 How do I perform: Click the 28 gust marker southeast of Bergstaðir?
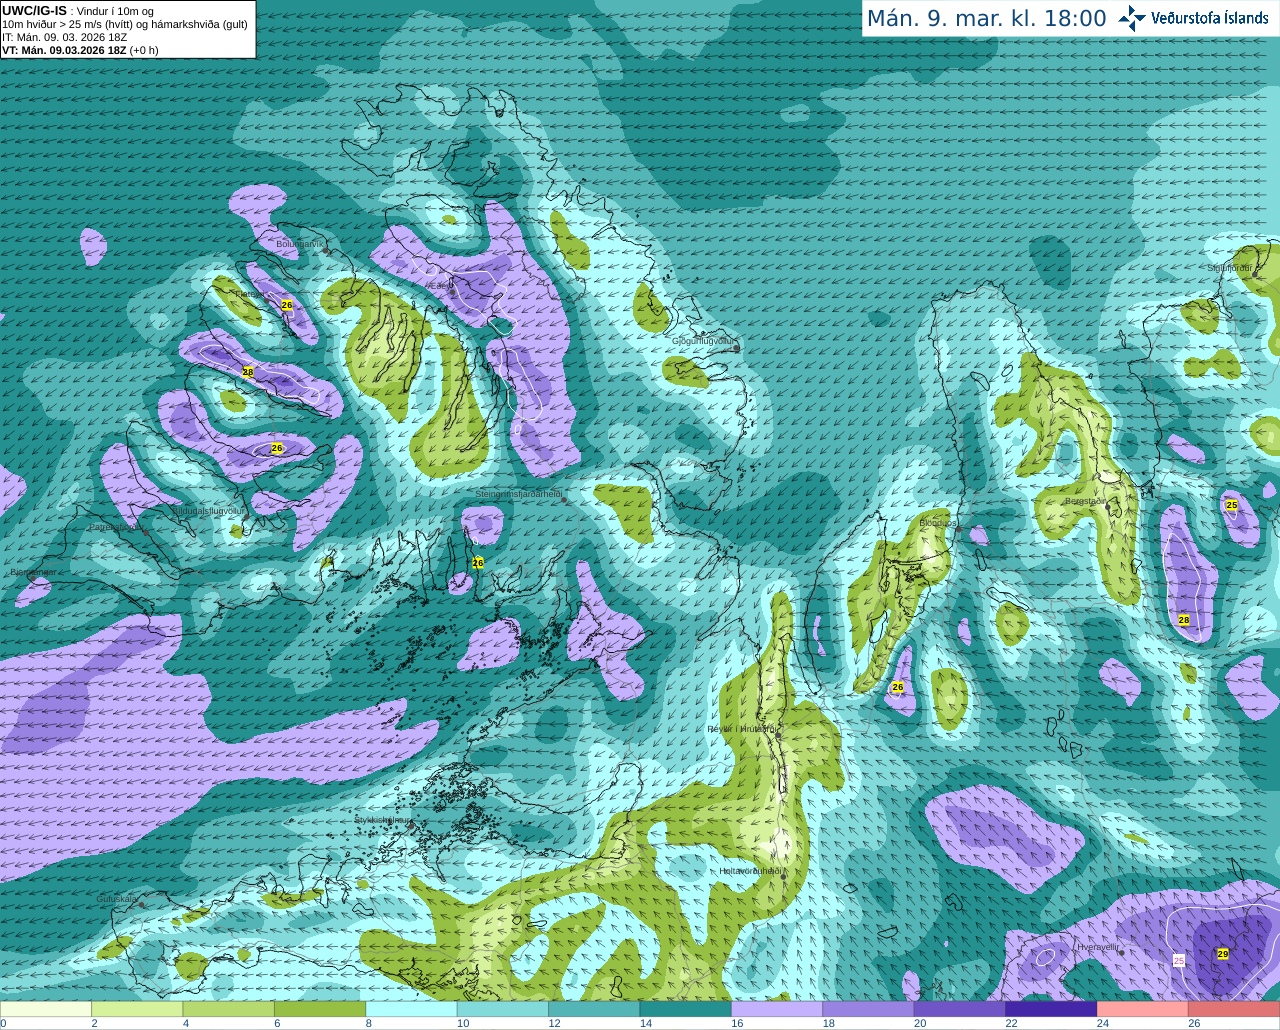tap(1184, 620)
